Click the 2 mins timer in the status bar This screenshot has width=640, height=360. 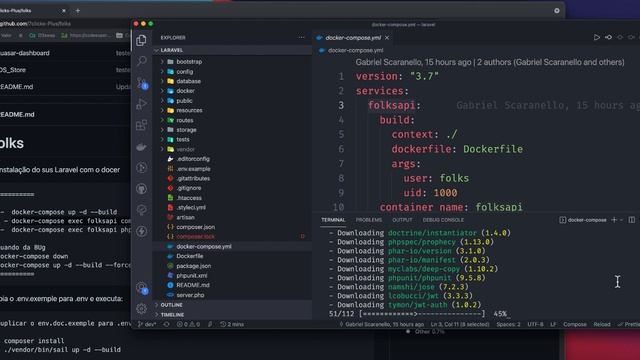tap(232, 324)
